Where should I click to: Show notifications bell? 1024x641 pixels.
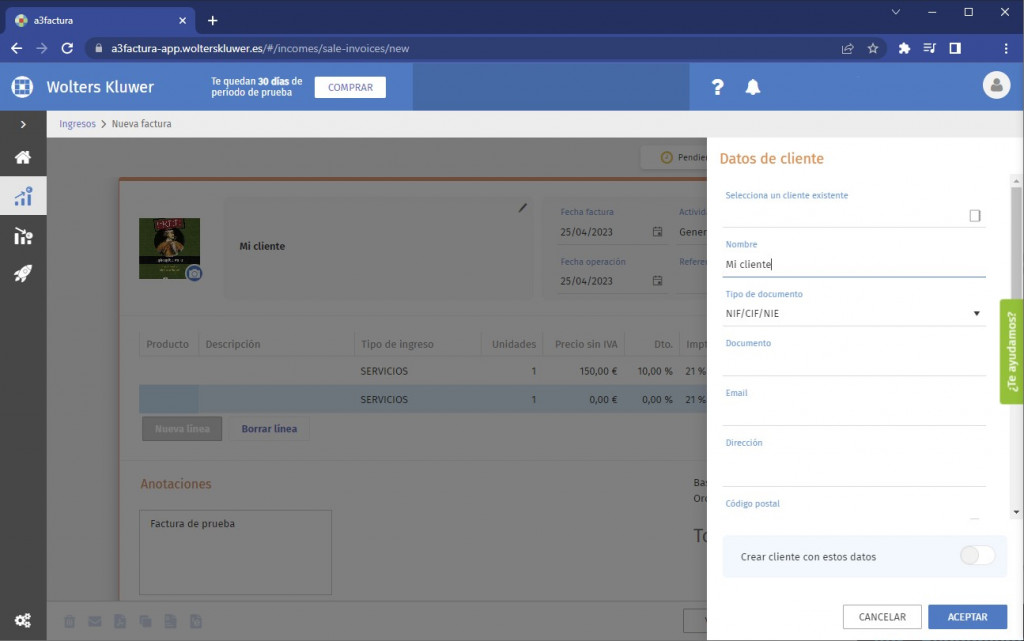tap(753, 87)
